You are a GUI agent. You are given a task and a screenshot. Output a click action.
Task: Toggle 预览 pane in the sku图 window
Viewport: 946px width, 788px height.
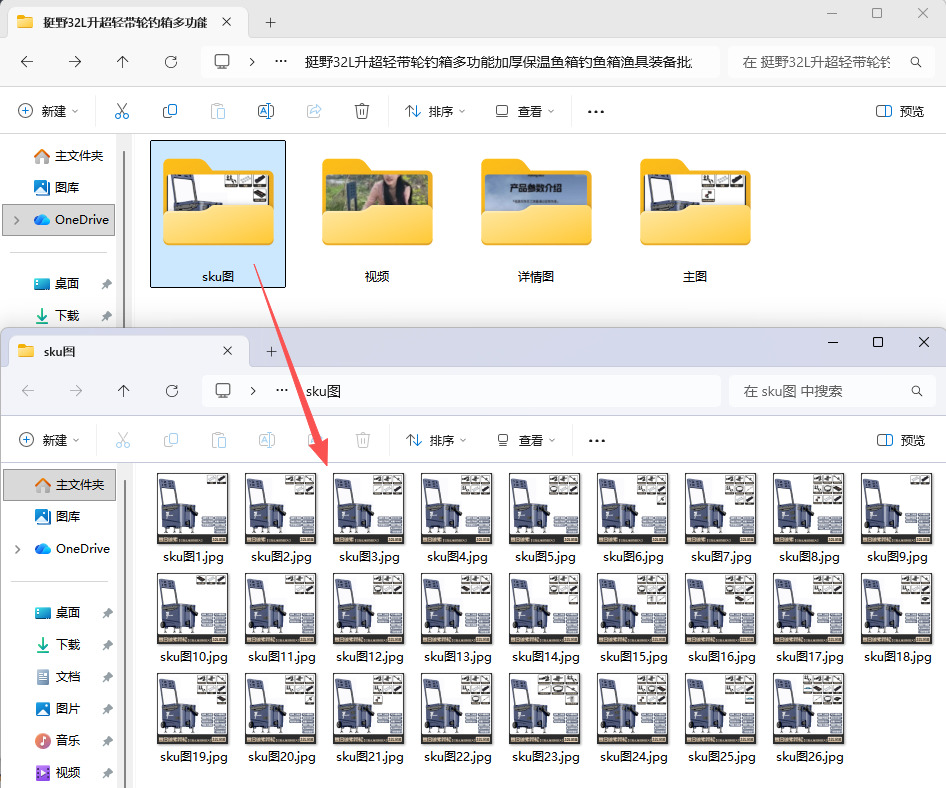coord(900,440)
